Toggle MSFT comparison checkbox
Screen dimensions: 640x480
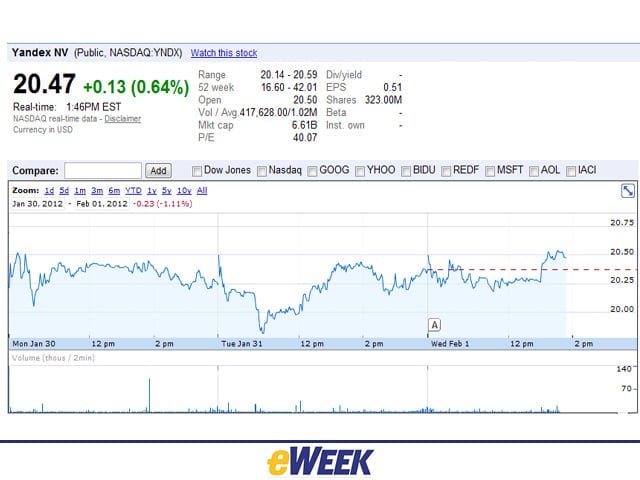490,171
